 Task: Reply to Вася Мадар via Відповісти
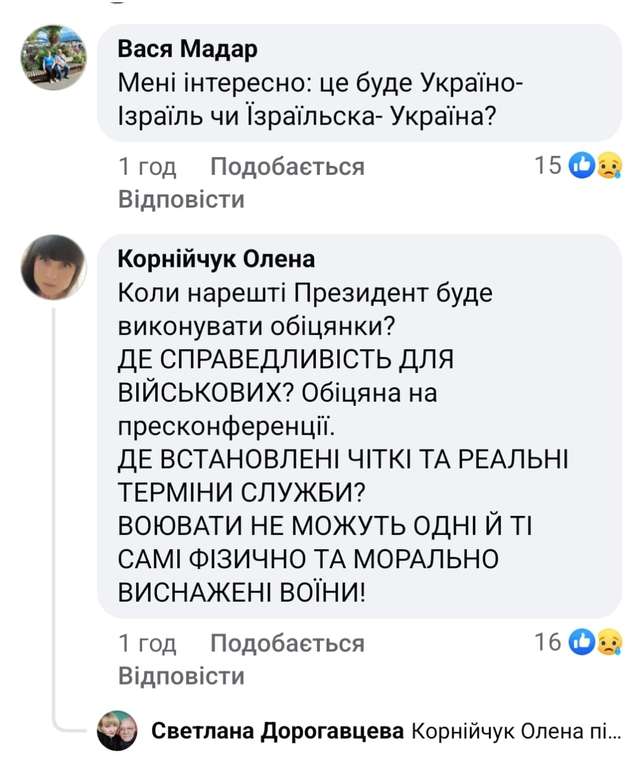pos(181,199)
